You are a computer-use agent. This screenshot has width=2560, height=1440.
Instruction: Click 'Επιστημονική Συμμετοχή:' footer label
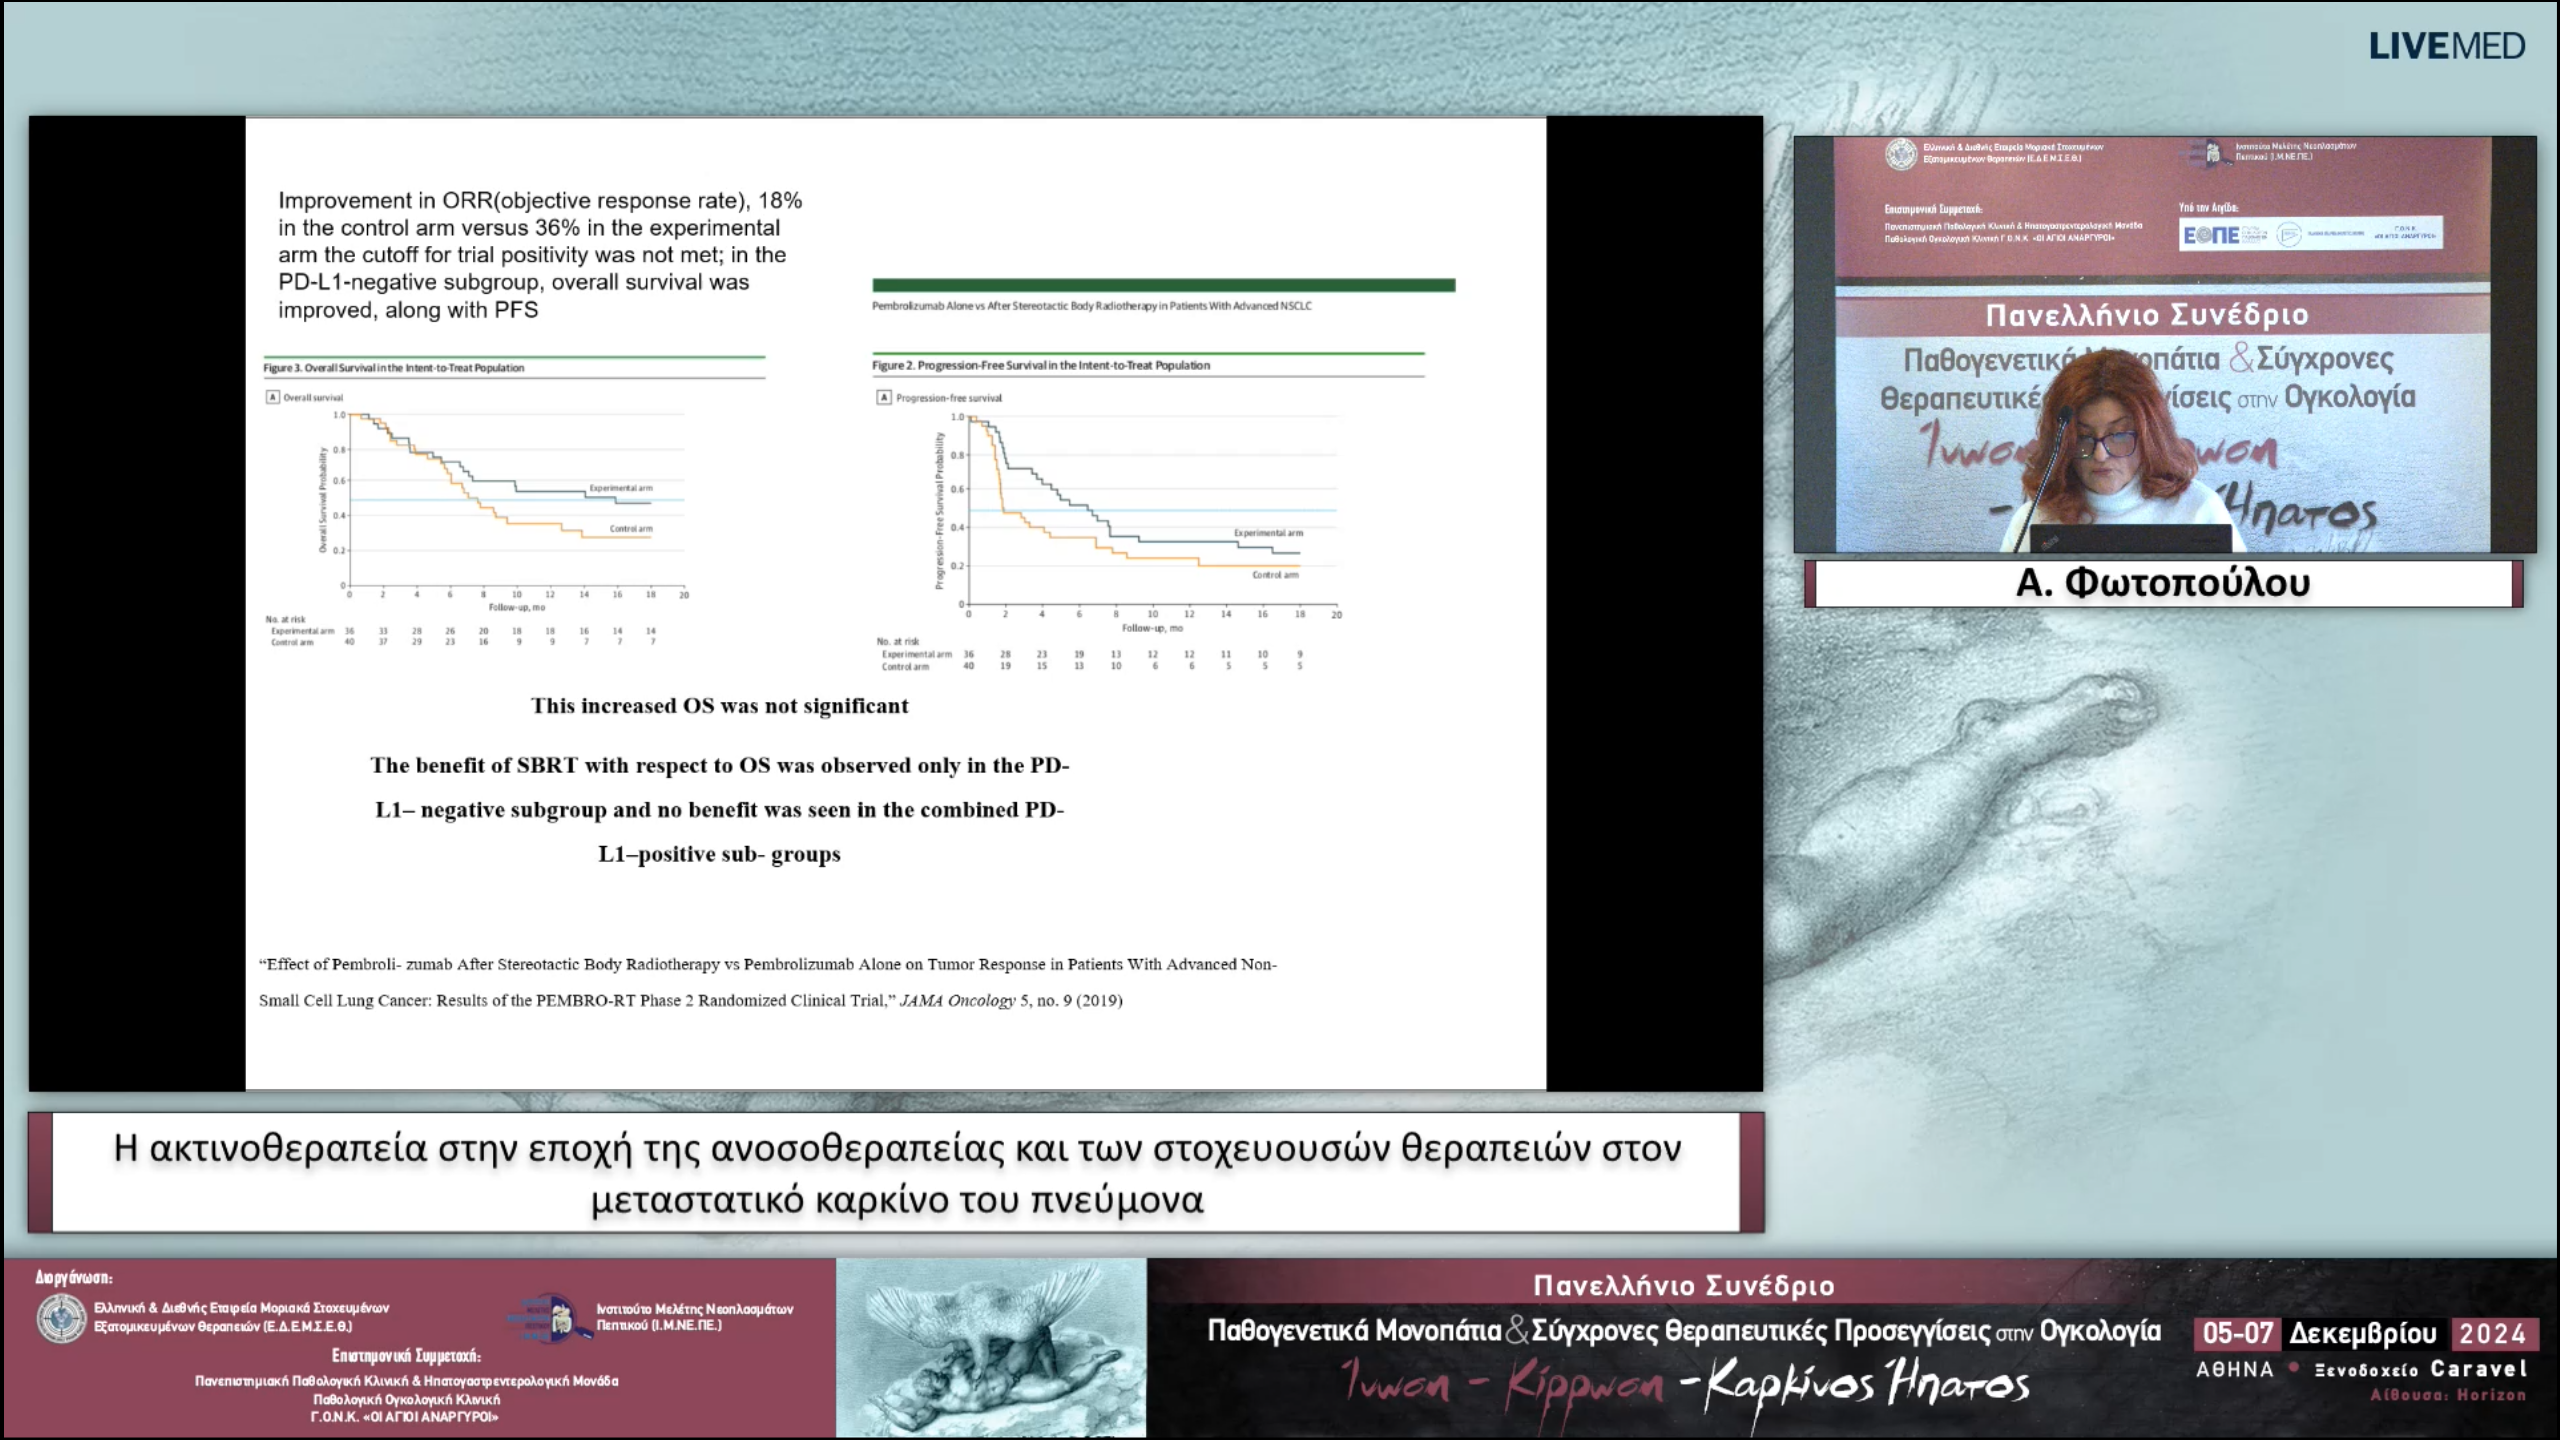click(406, 1356)
